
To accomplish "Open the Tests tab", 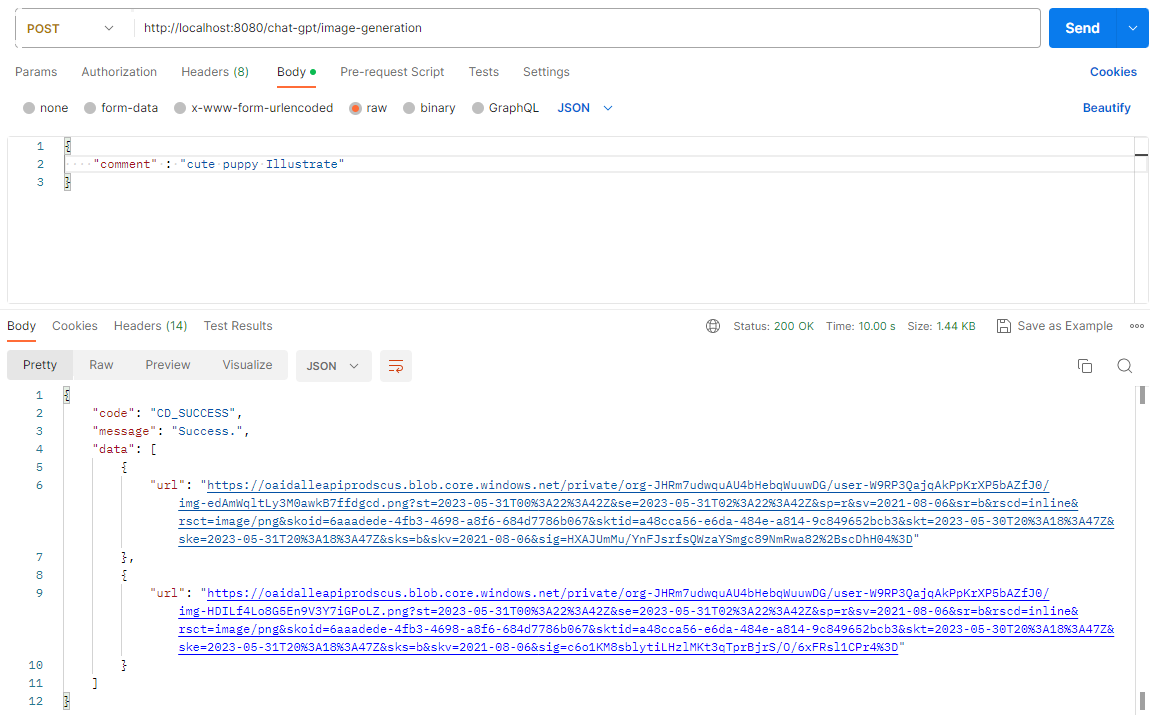I will [x=483, y=72].
